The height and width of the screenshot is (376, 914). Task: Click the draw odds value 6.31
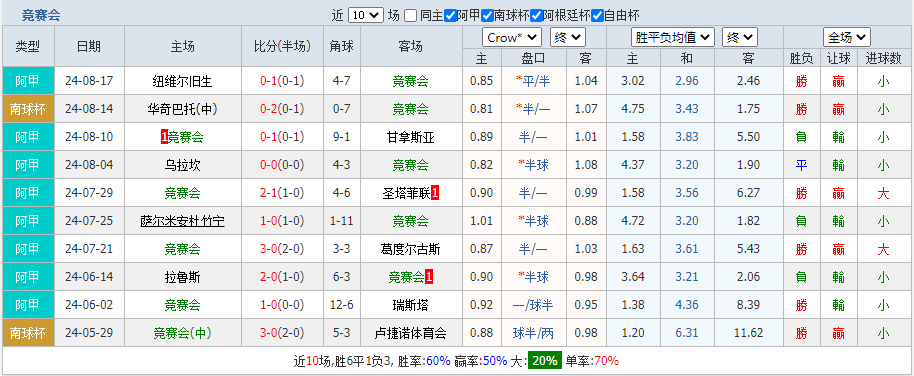pos(687,333)
